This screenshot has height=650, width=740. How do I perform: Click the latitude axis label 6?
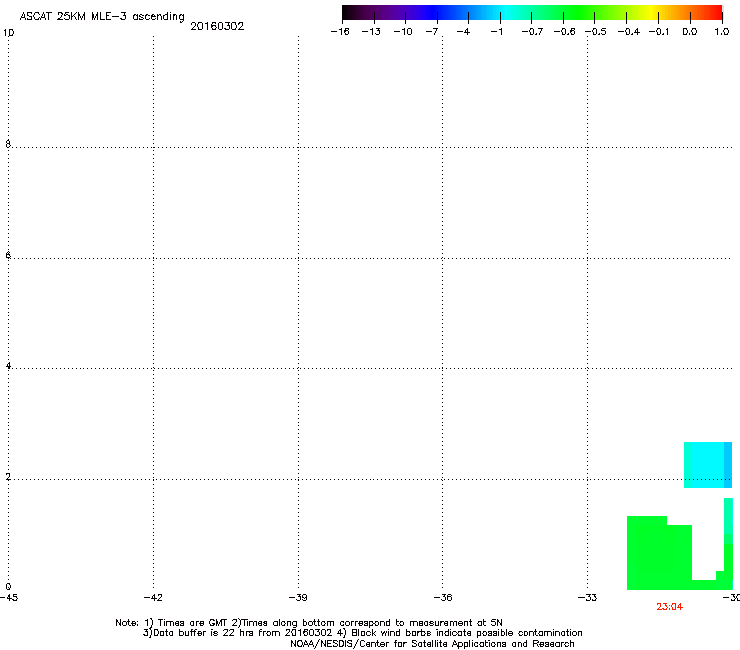point(8,255)
